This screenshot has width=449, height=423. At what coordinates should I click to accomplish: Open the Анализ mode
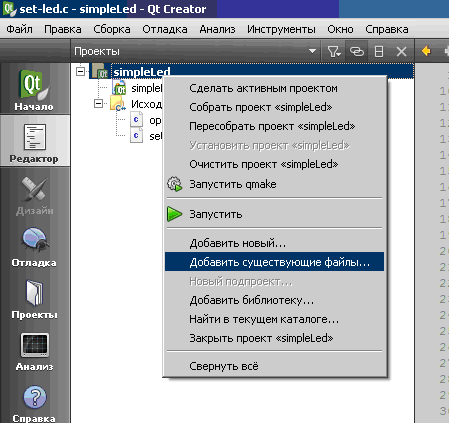34,350
